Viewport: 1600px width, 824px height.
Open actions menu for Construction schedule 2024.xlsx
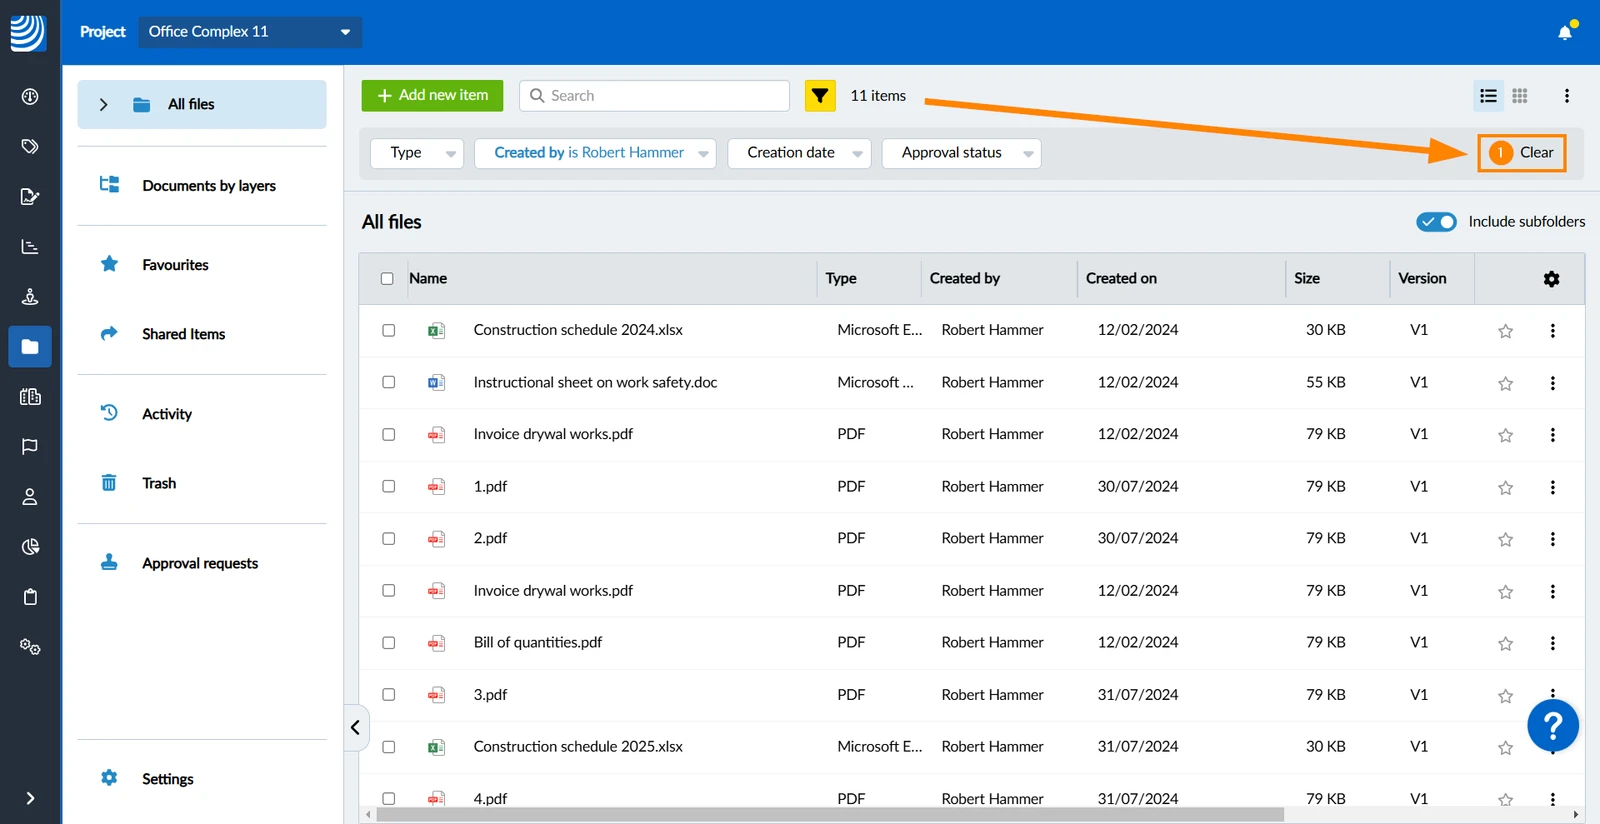1552,331
